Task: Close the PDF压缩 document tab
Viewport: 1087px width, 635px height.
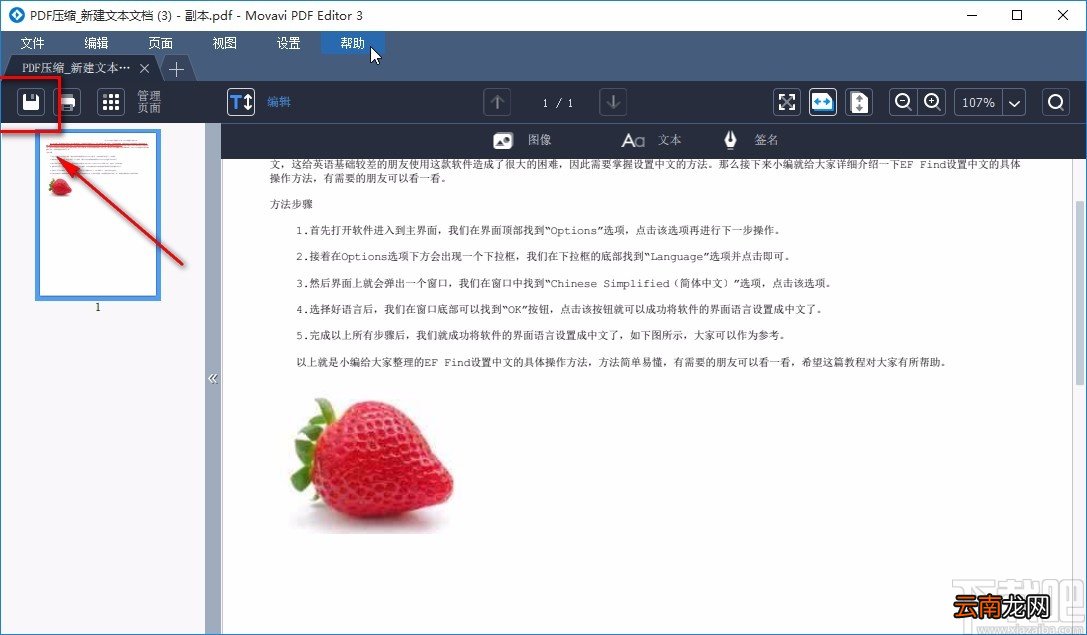Action: pyautogui.click(x=144, y=68)
